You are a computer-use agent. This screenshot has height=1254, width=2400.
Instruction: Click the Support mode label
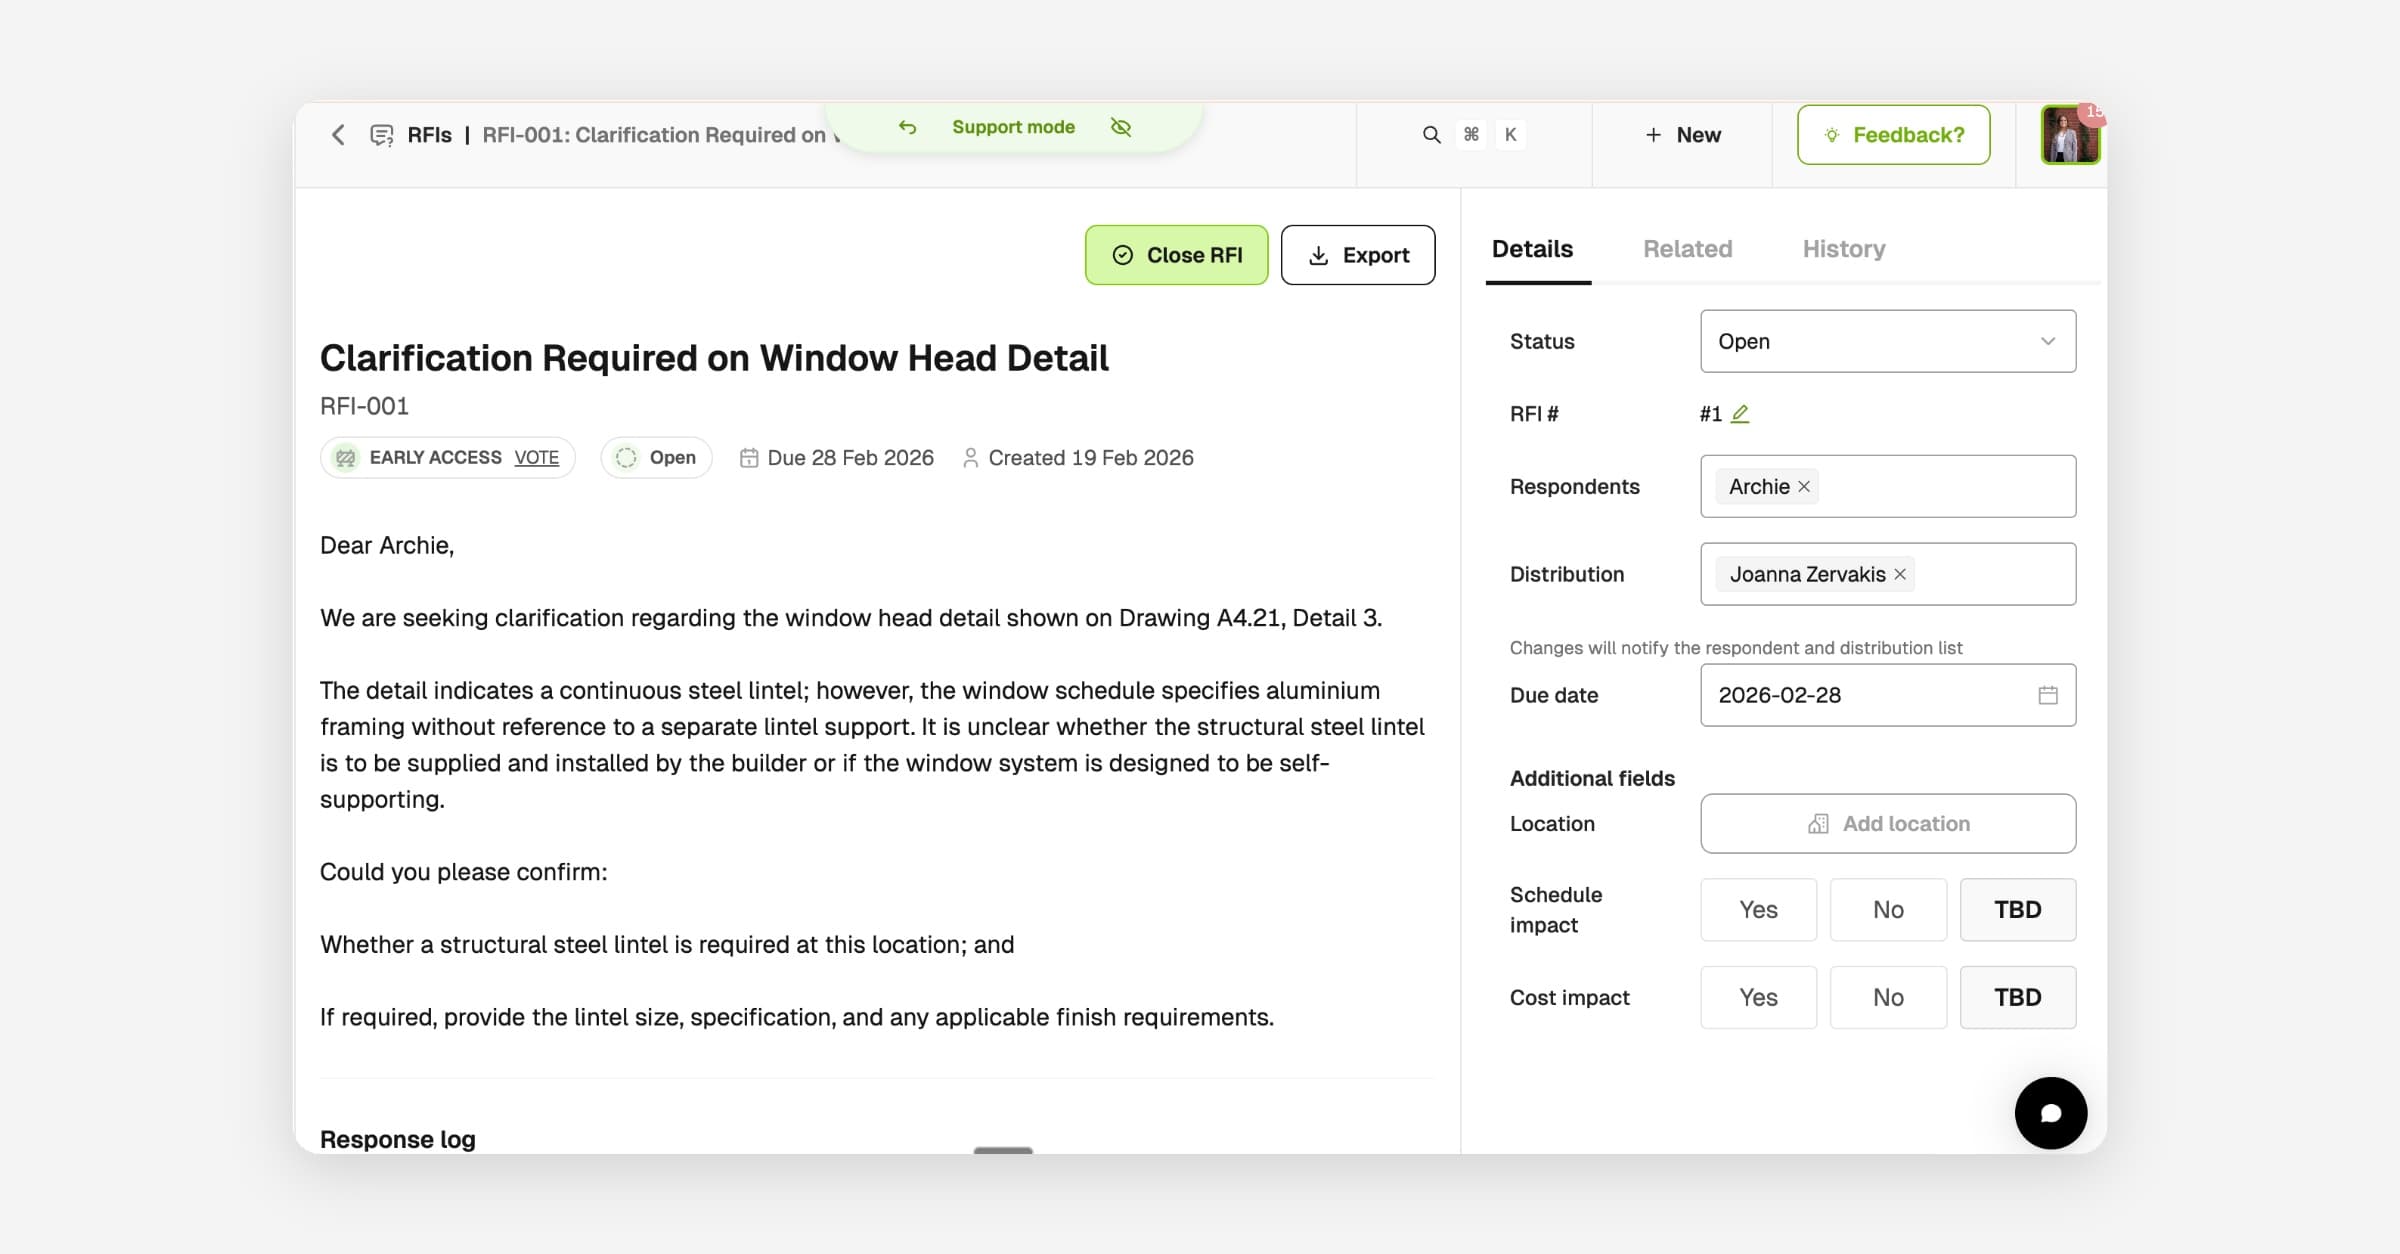point(1013,127)
